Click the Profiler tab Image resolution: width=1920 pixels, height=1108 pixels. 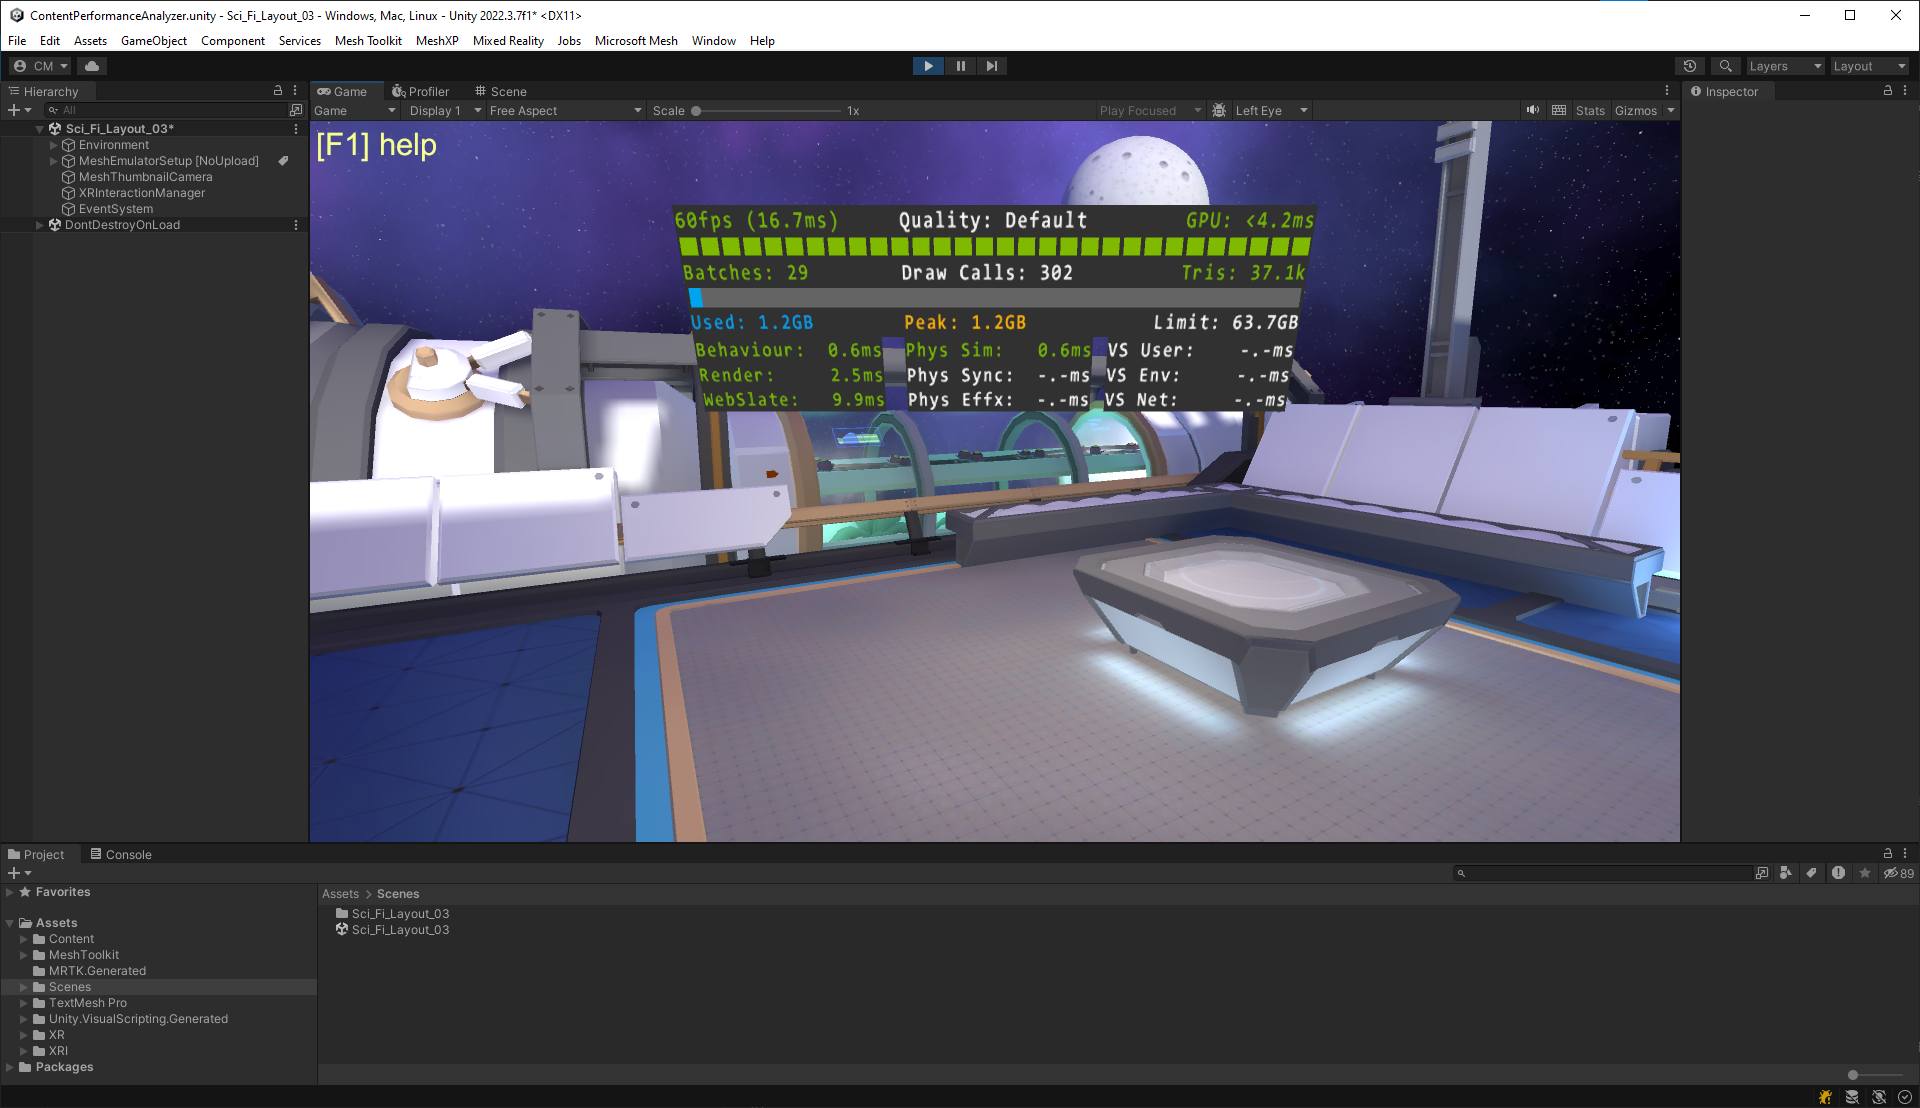pos(423,90)
